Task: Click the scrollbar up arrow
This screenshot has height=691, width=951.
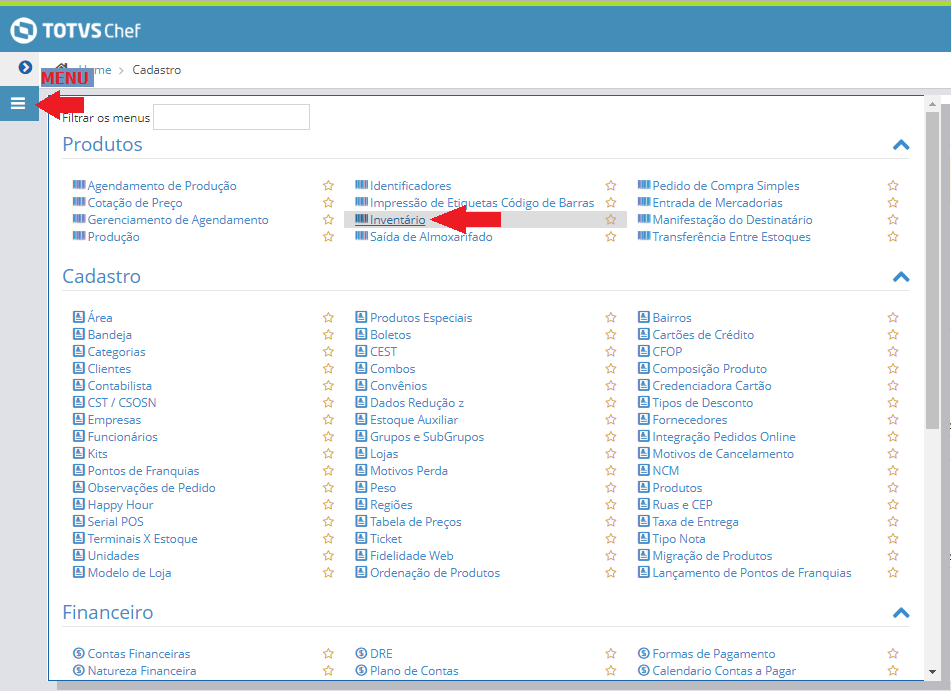Action: [932, 104]
